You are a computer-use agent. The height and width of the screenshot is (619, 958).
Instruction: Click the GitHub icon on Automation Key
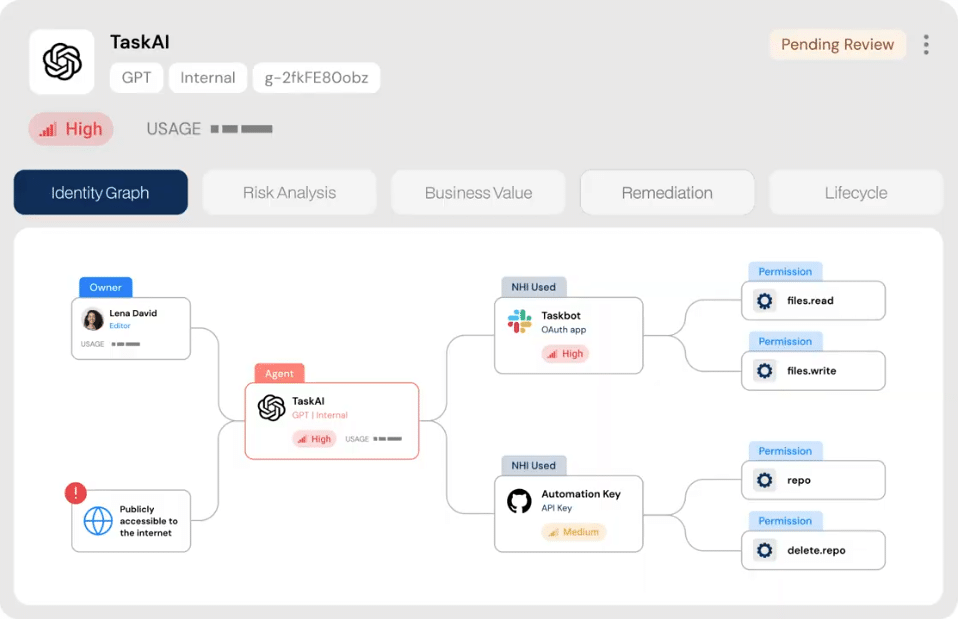click(519, 501)
